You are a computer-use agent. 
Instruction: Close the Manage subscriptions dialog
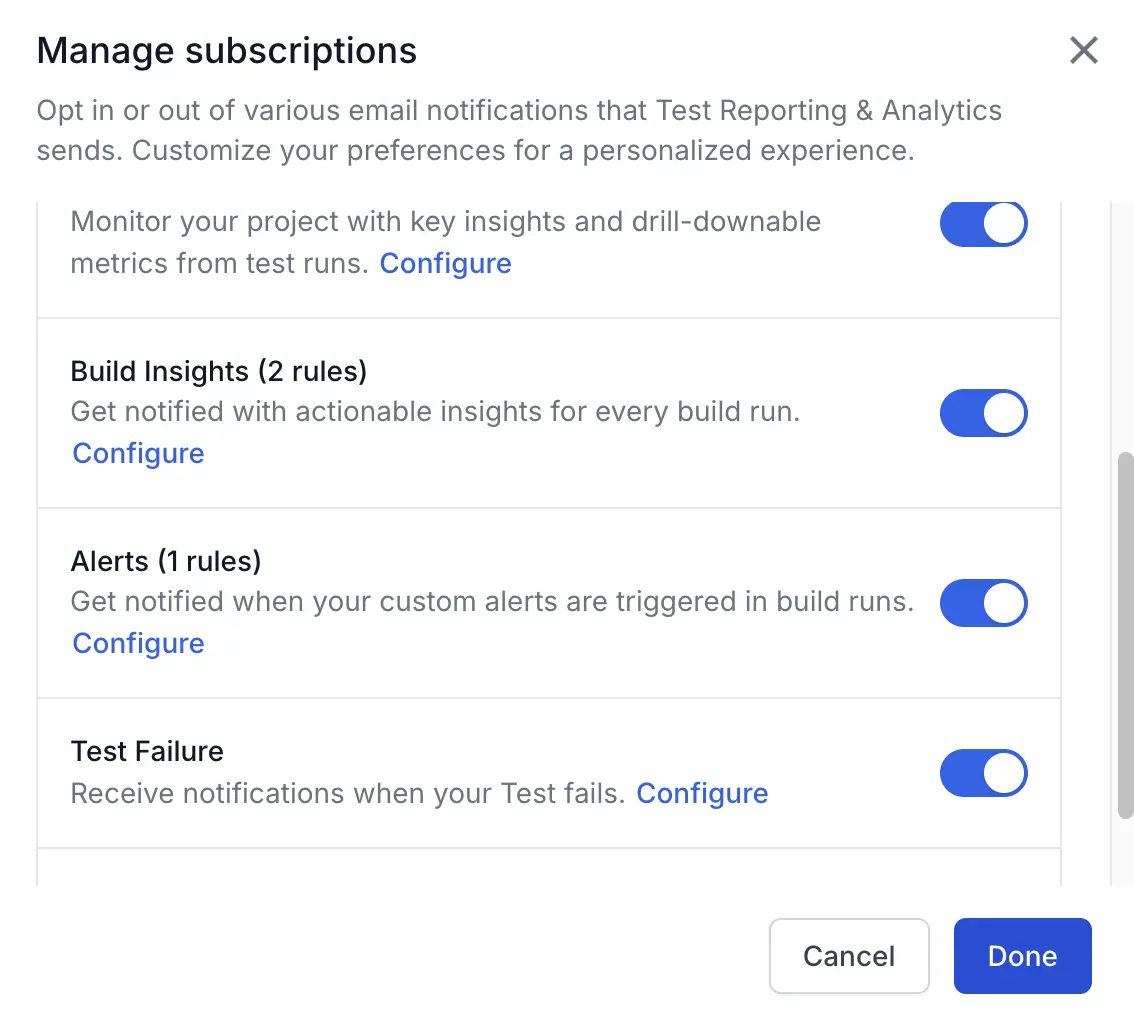(1084, 50)
